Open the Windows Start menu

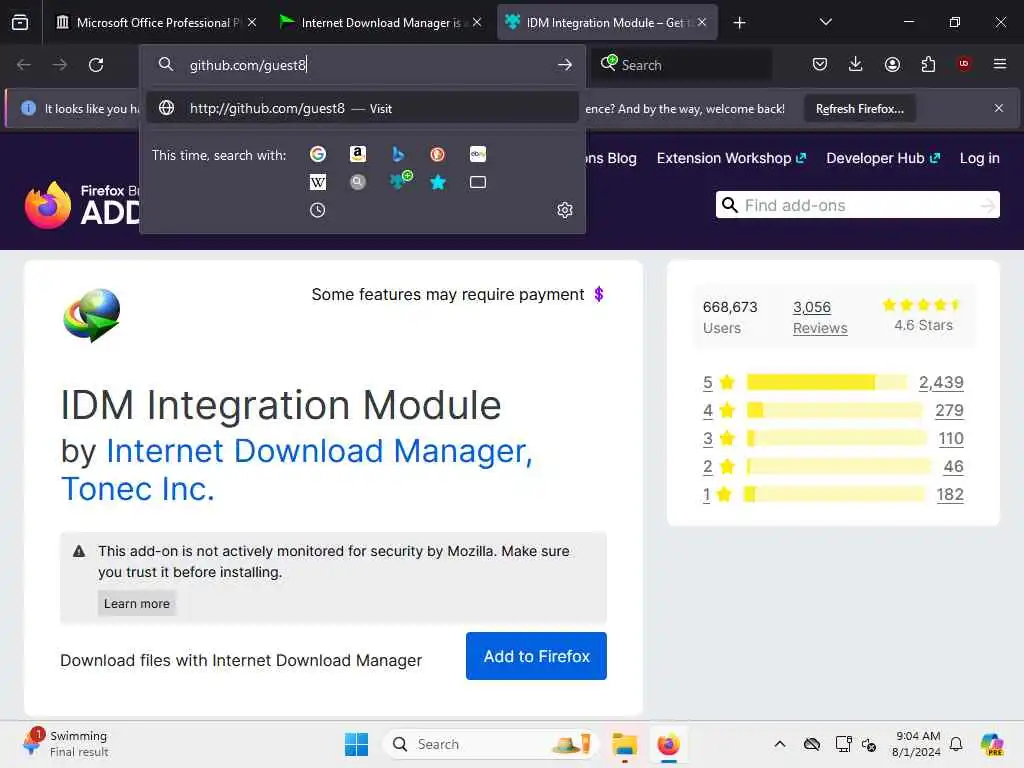pos(357,744)
